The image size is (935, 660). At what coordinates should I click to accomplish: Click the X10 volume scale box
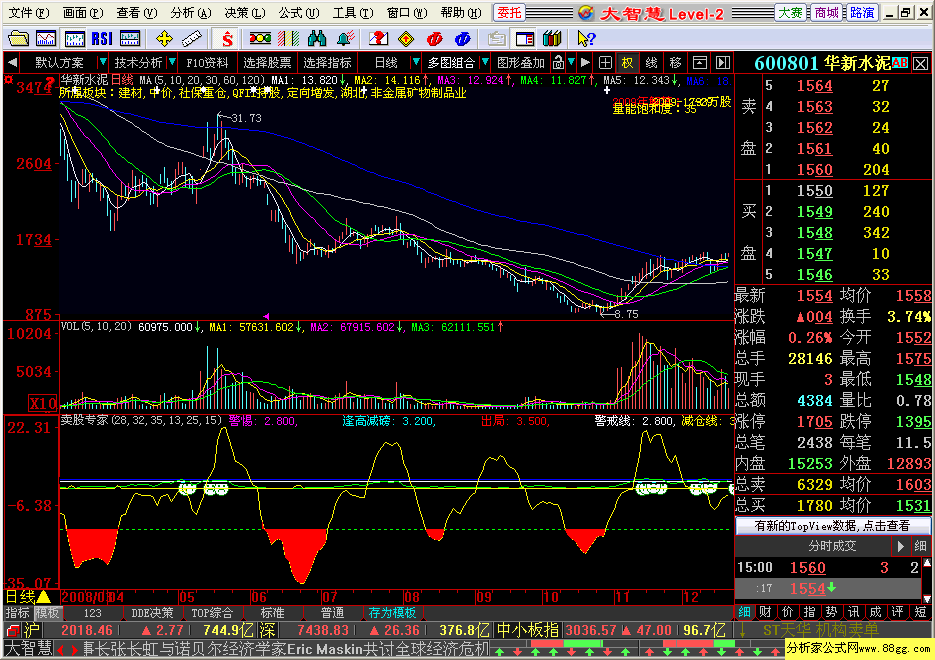pos(42,402)
